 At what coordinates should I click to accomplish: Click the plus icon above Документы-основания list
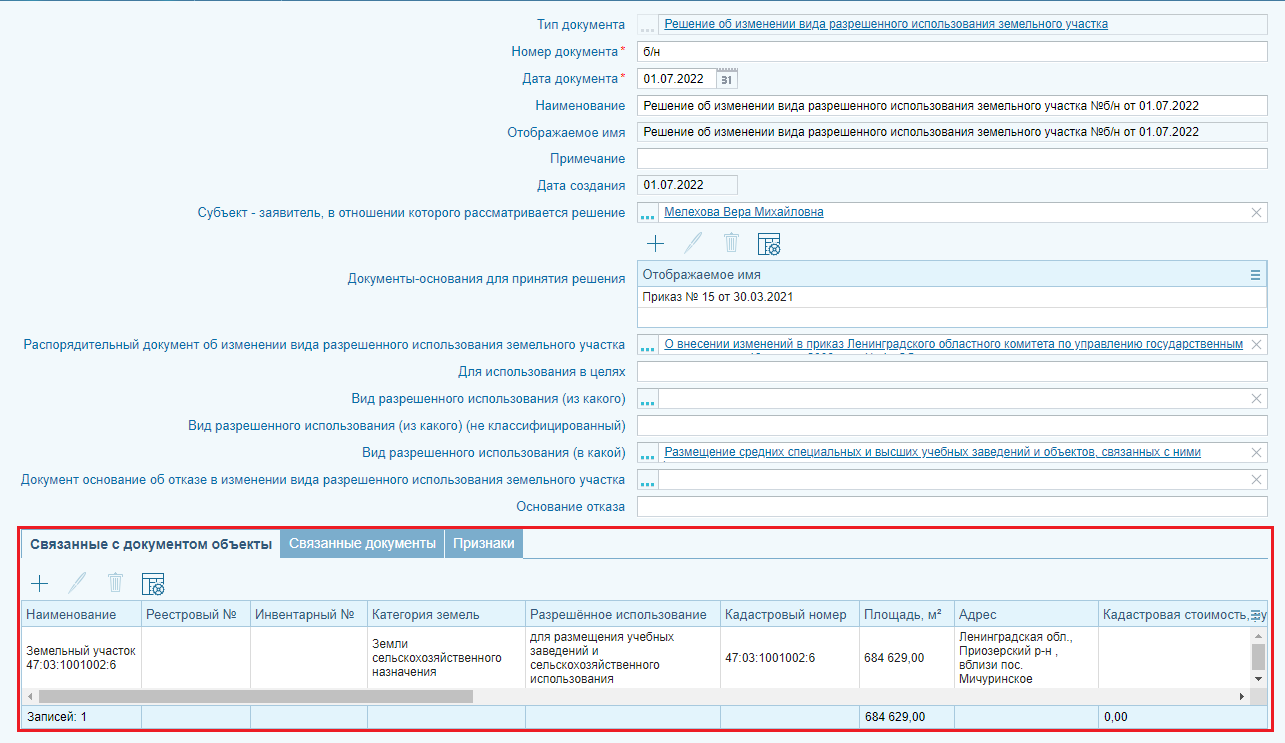click(x=655, y=243)
